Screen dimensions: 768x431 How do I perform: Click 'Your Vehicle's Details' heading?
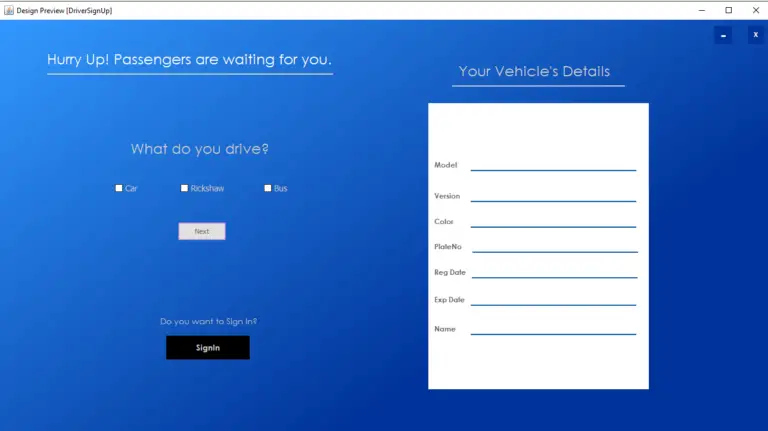pyautogui.click(x=534, y=72)
